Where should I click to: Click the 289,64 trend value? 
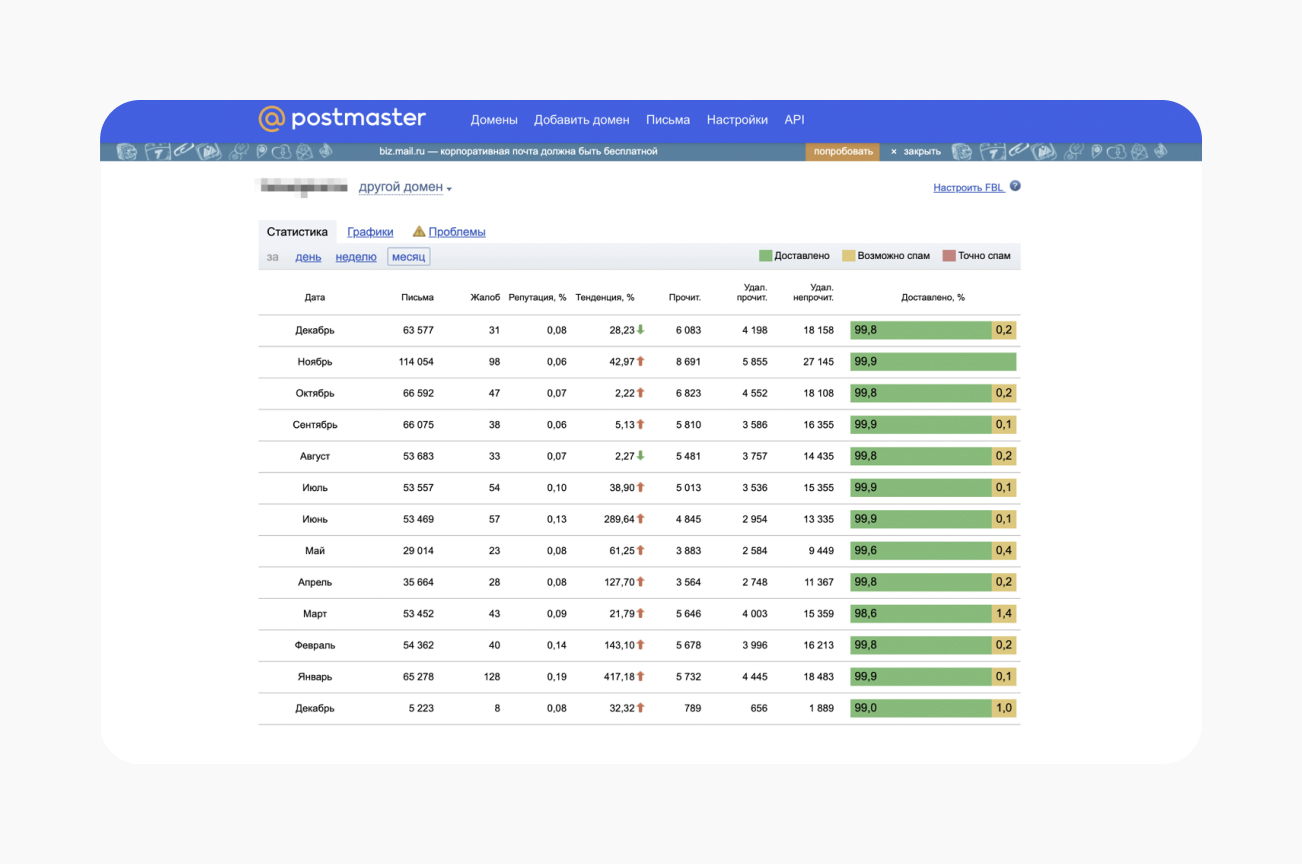[x=619, y=519]
